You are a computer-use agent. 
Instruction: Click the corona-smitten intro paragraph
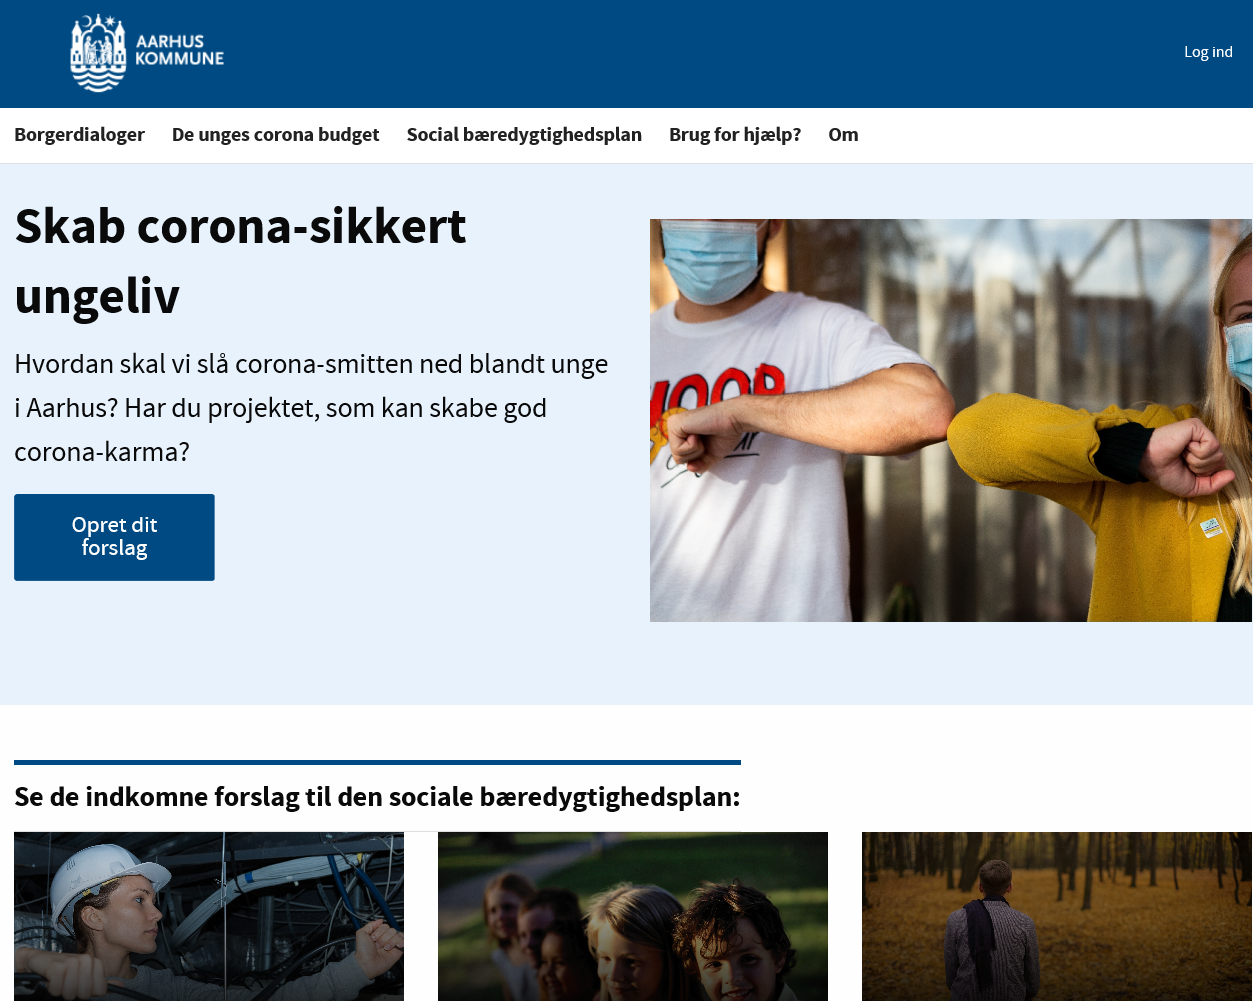(311, 407)
